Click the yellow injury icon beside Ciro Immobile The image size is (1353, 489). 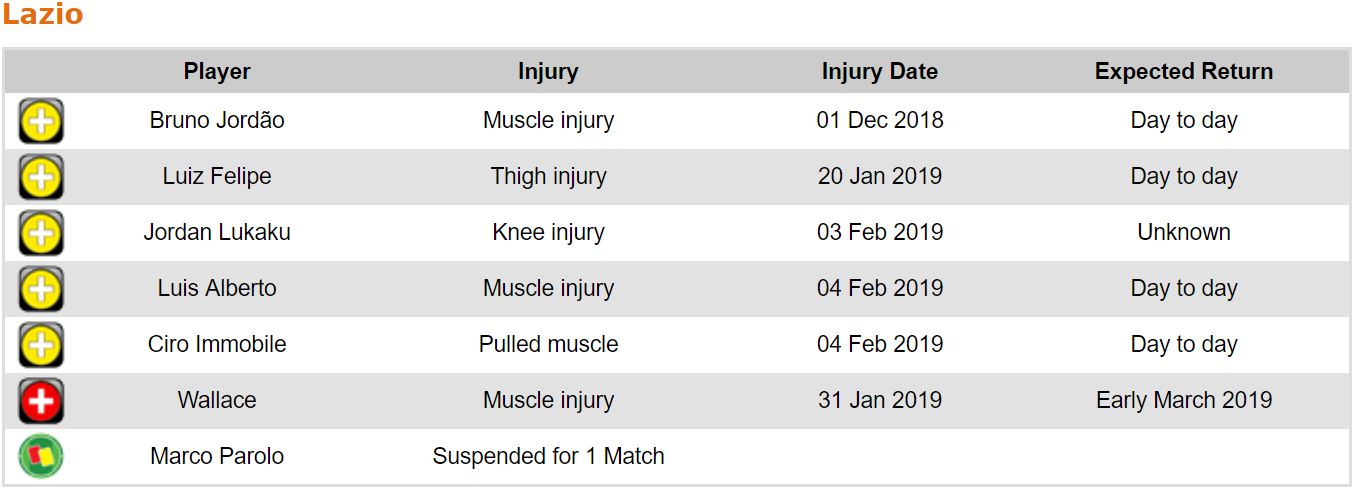41,346
